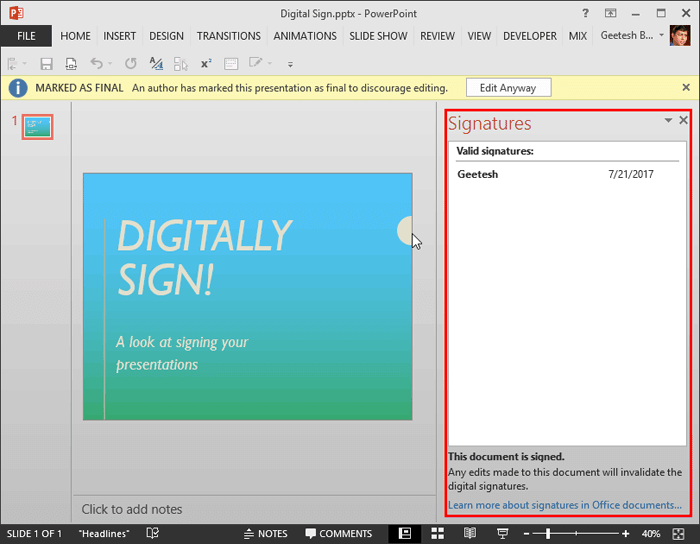Click the PowerPoint logo icon in title bar
This screenshot has width=700, height=544.
tap(17, 13)
